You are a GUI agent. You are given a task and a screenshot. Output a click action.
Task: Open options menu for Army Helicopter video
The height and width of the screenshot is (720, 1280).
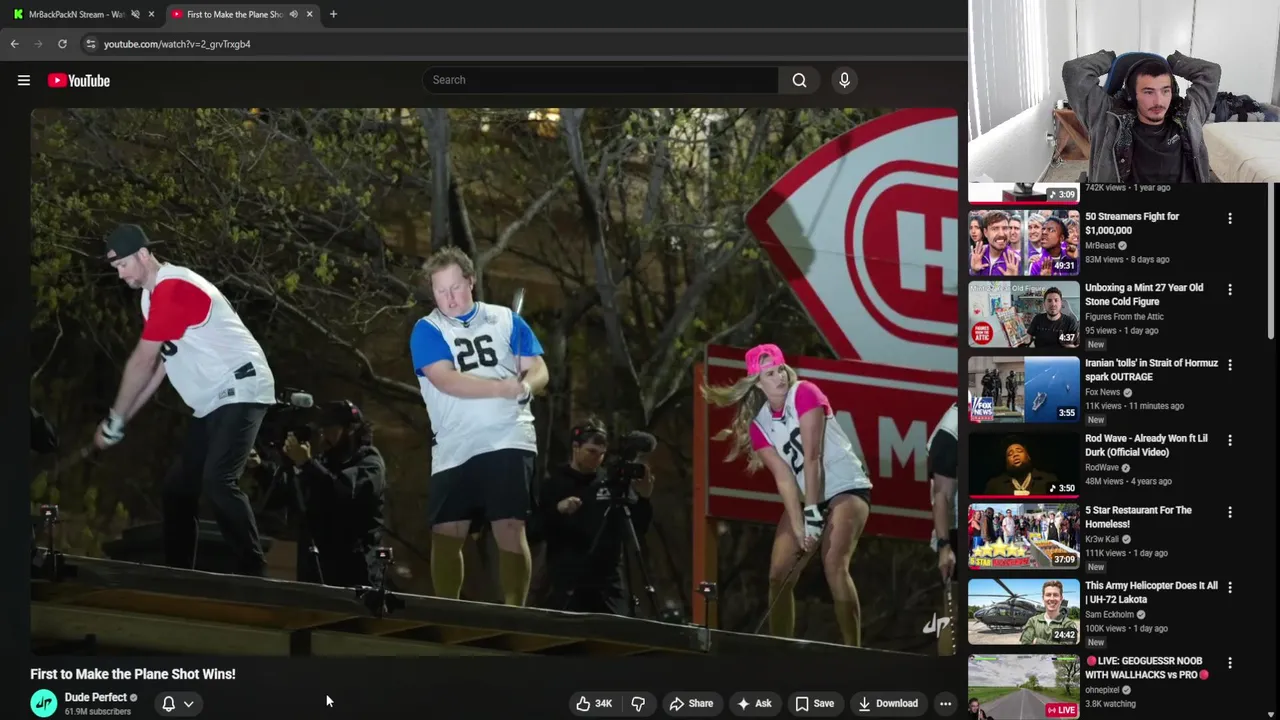click(x=1230, y=588)
